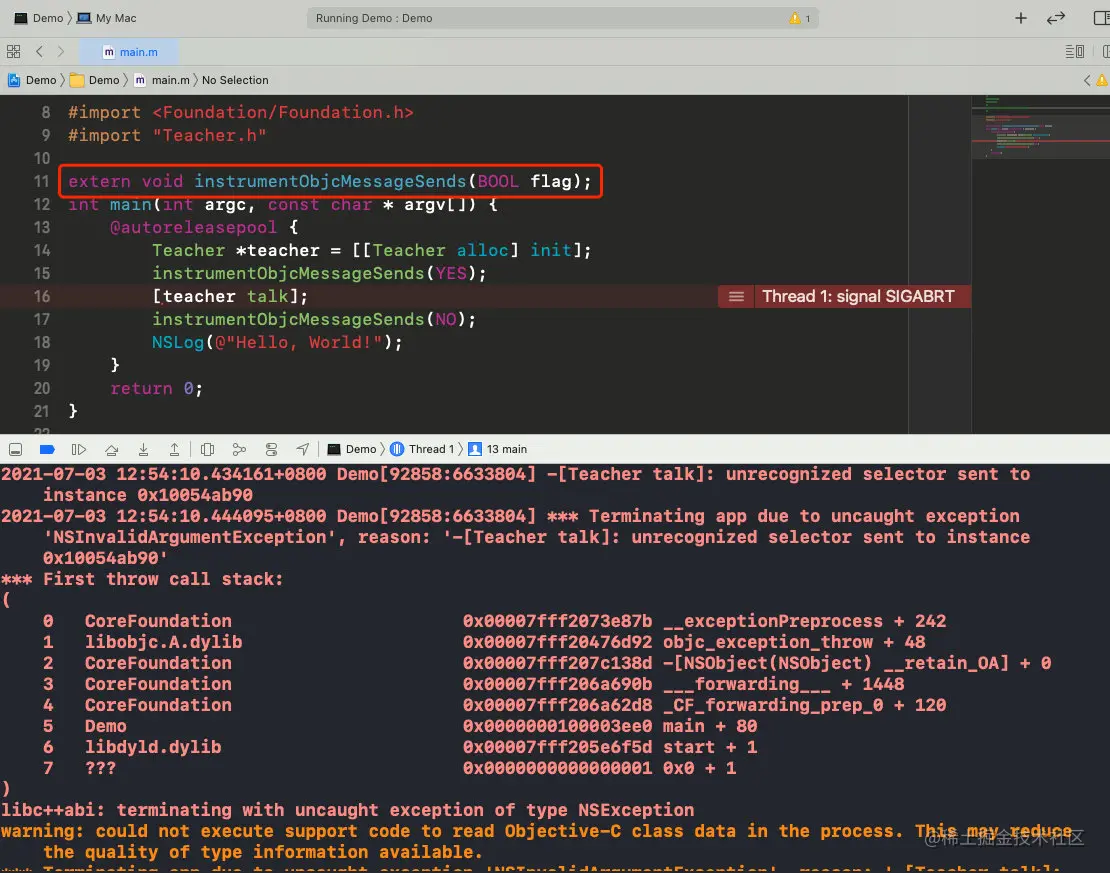This screenshot has width=1110, height=873.
Task: Choose the Demo scheme in the toolbar
Action: 39,18
